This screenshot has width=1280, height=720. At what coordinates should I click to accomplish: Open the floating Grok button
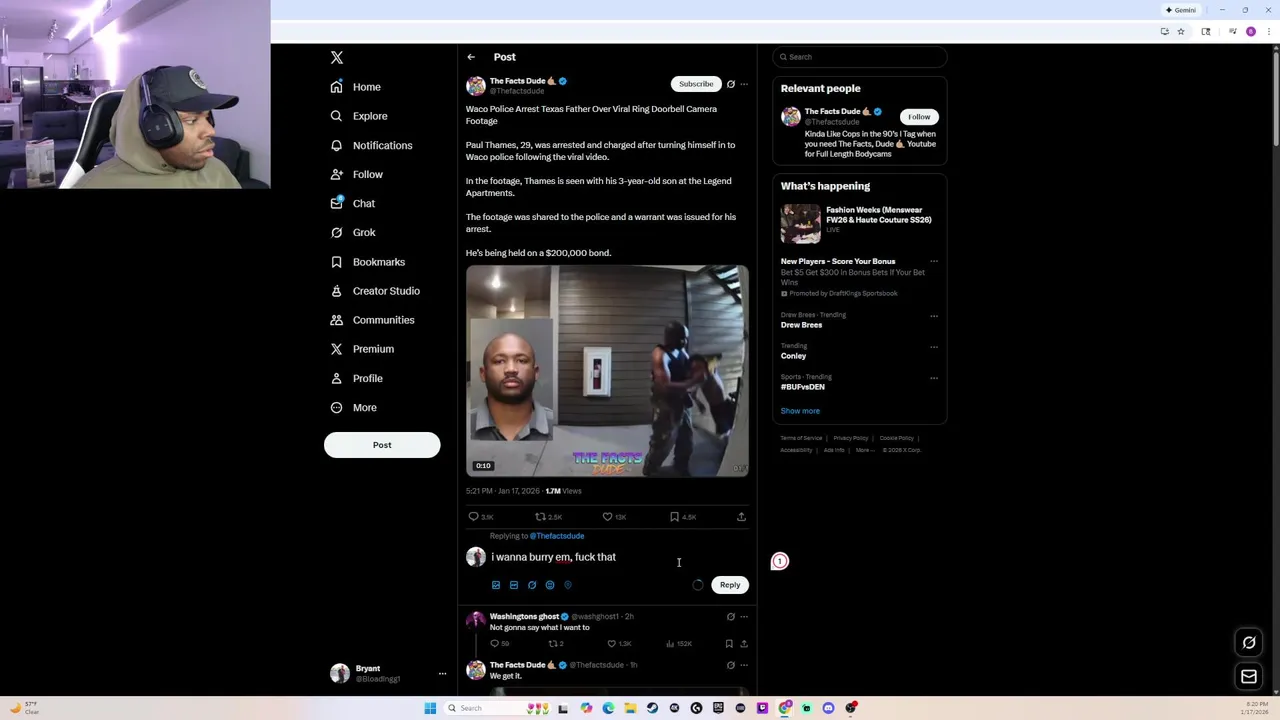coord(1249,643)
